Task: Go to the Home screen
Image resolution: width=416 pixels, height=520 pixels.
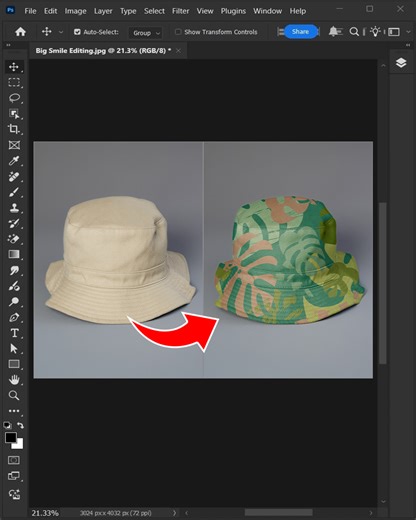Action: pos(20,32)
